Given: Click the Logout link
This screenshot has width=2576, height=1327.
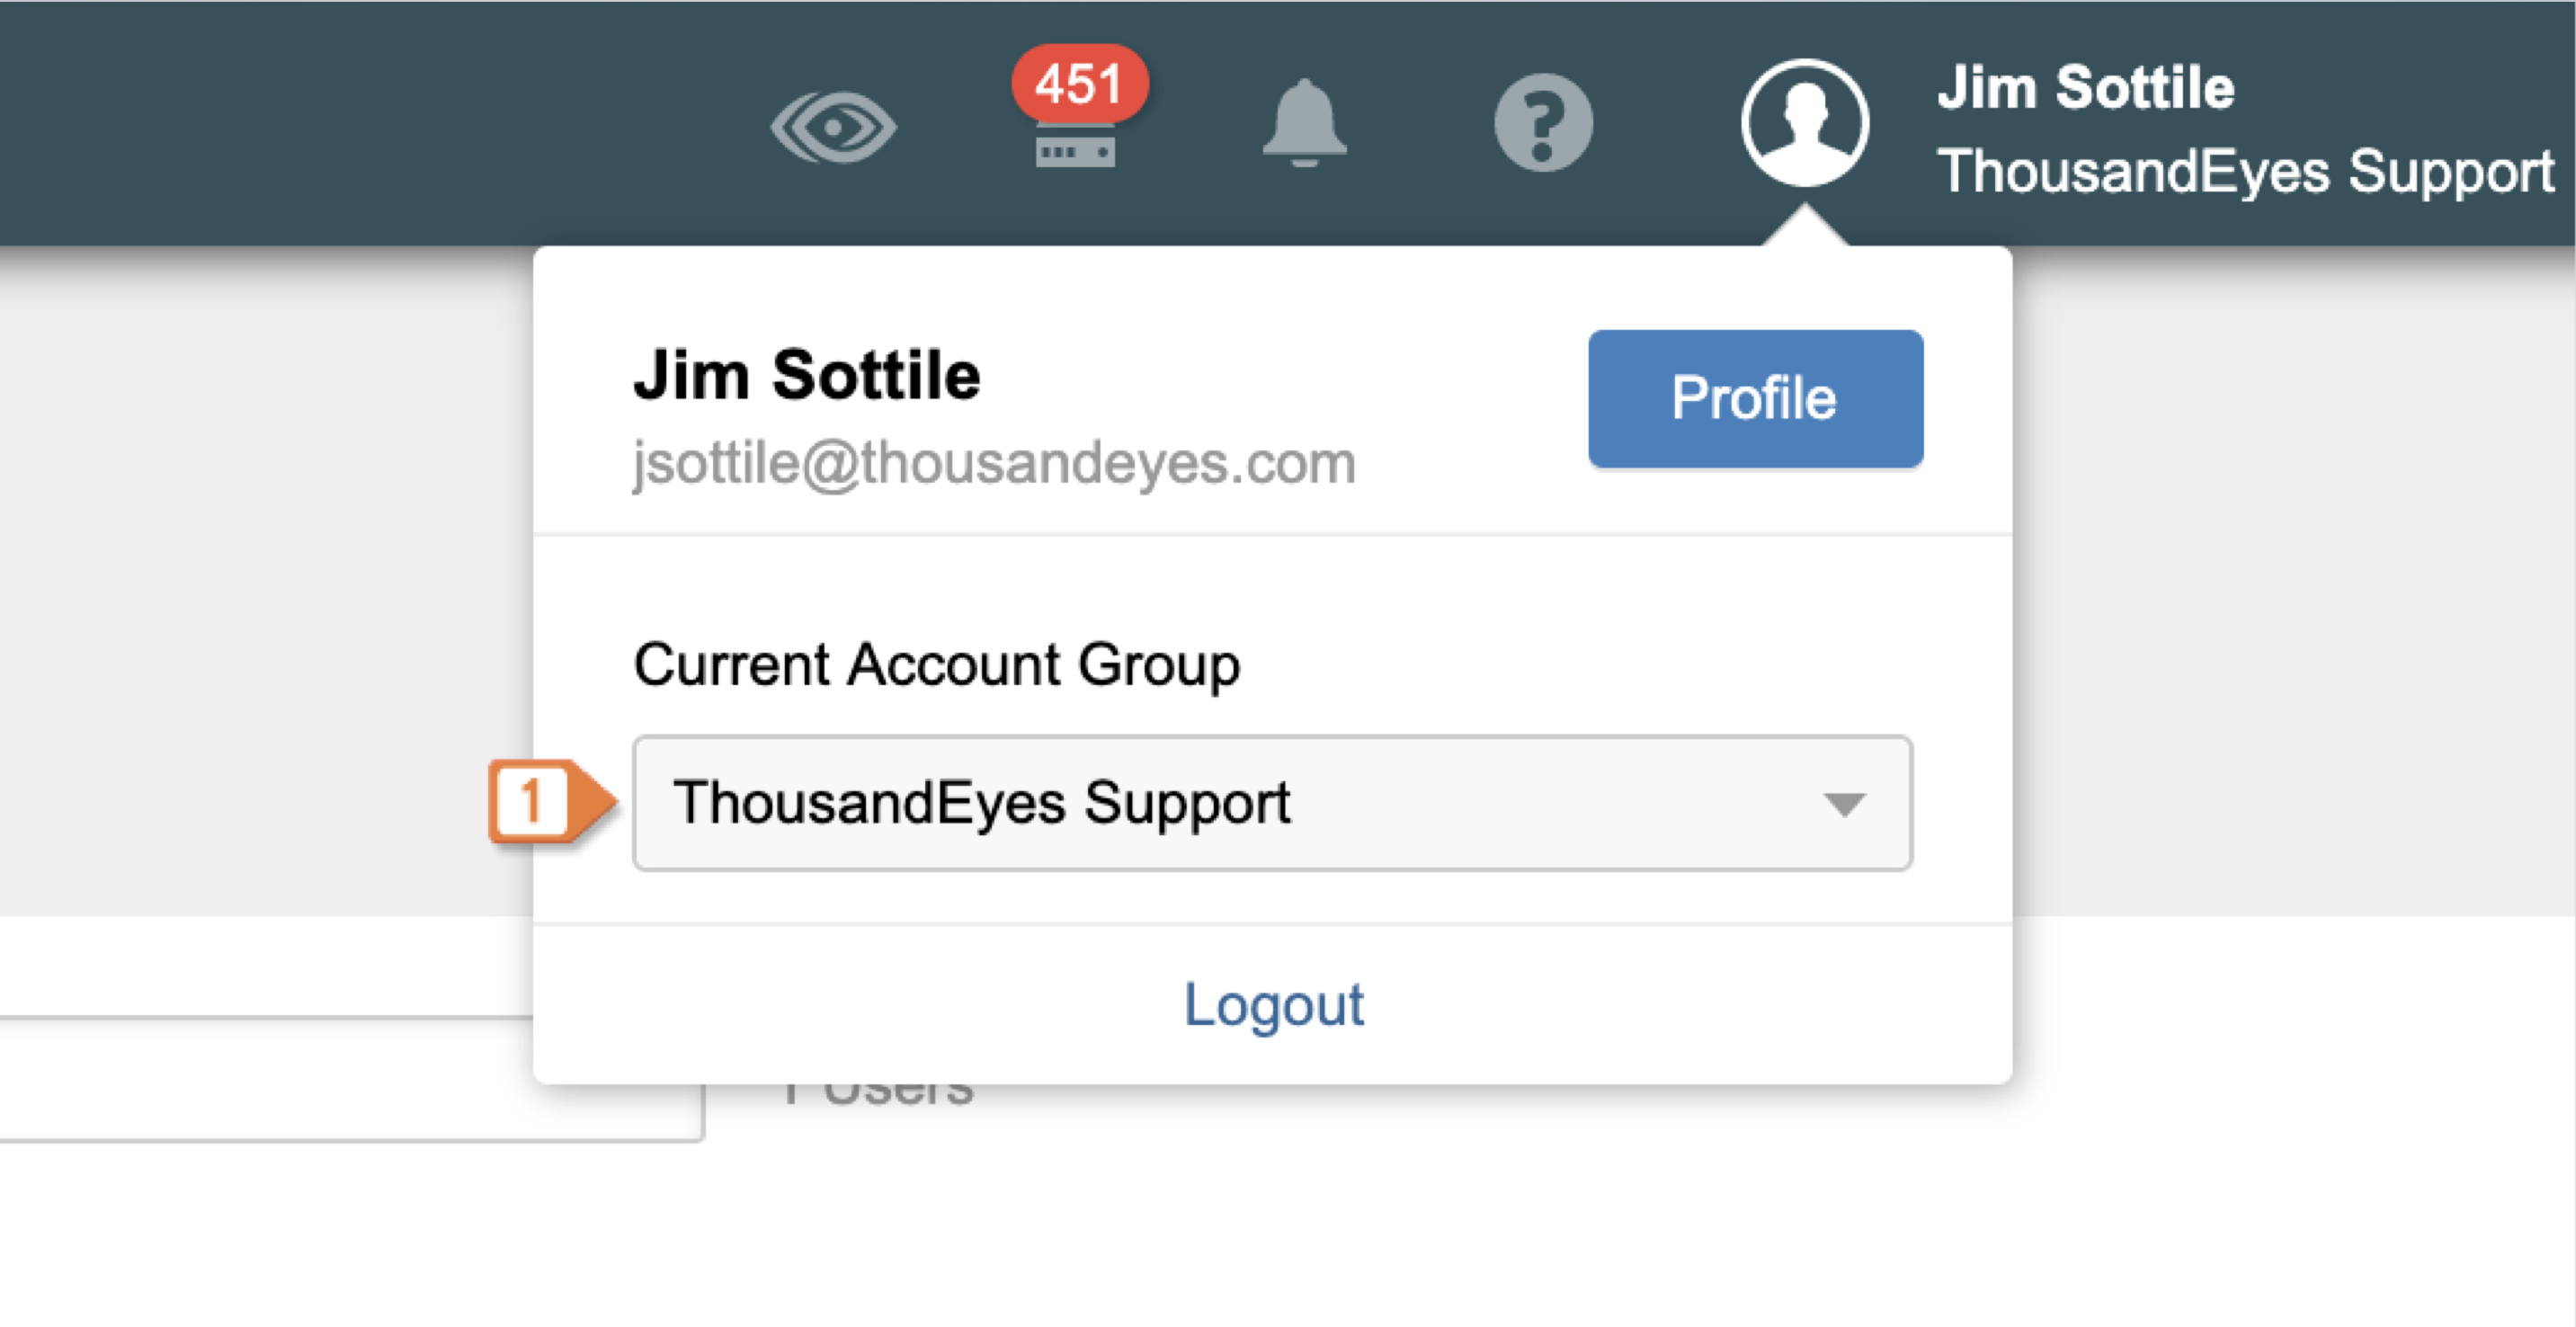Looking at the screenshot, I should (1272, 1005).
